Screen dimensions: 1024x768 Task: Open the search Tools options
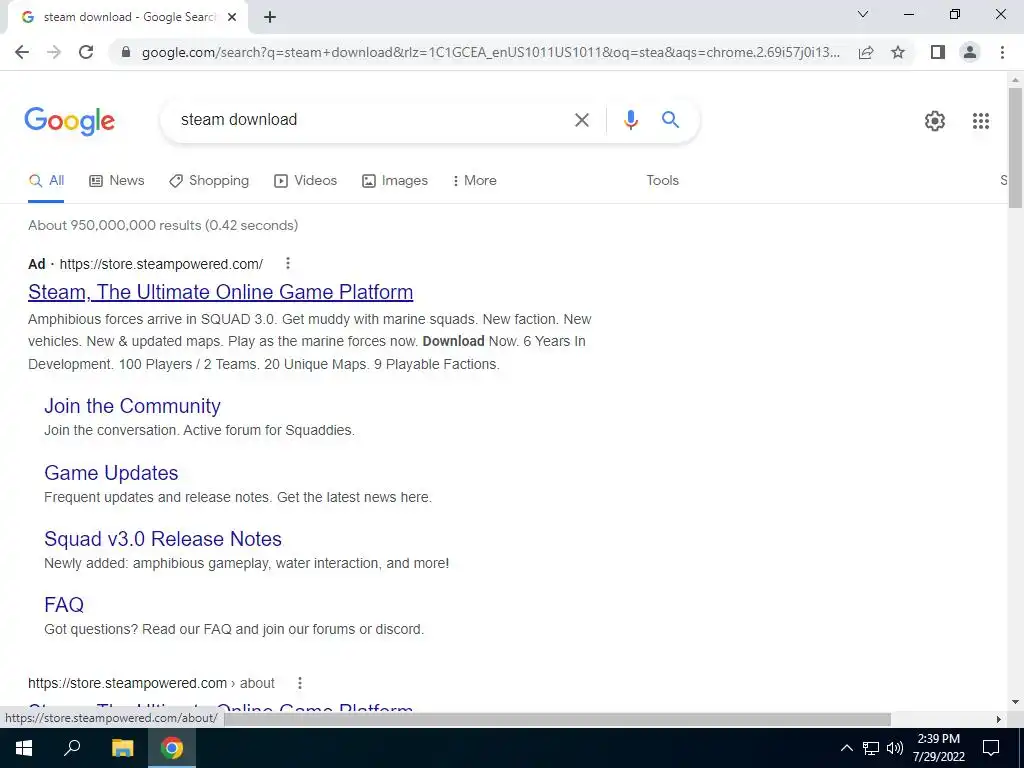[x=662, y=181]
